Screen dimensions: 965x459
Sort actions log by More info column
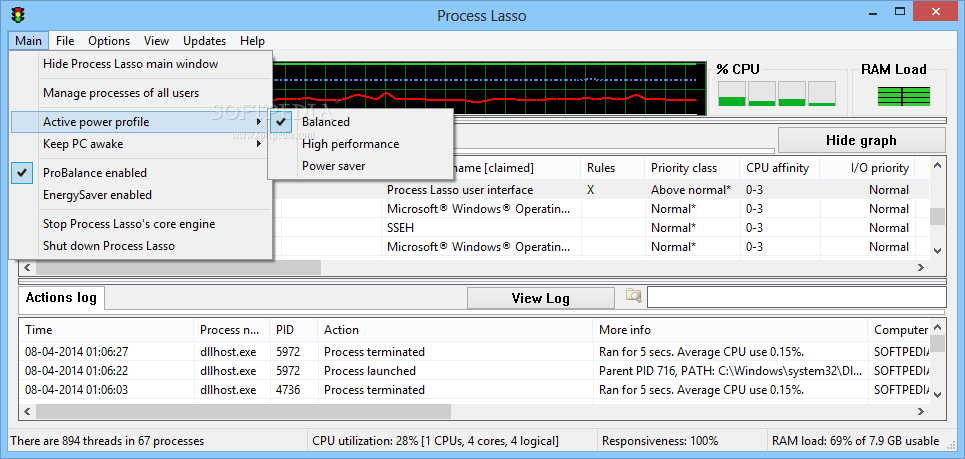pos(730,330)
